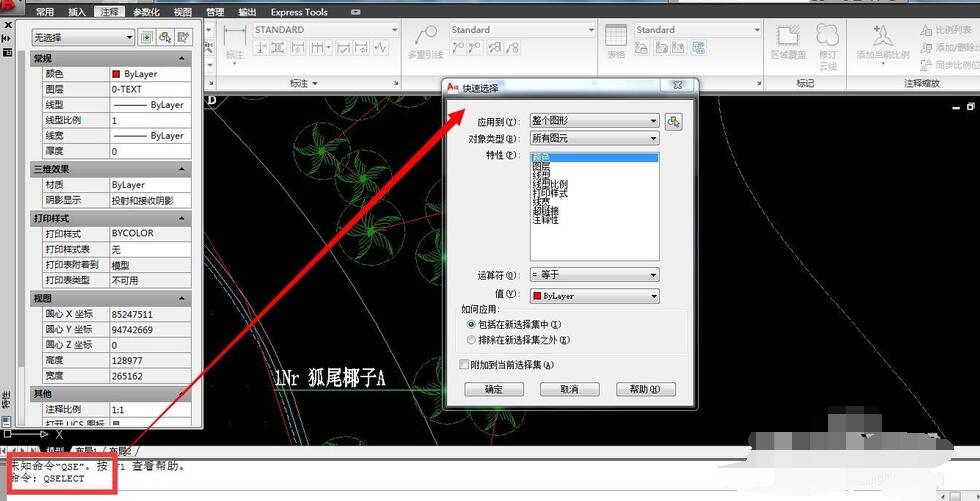
Task: Open the 值 ByLayer value dropdown
Action: [x=594, y=296]
